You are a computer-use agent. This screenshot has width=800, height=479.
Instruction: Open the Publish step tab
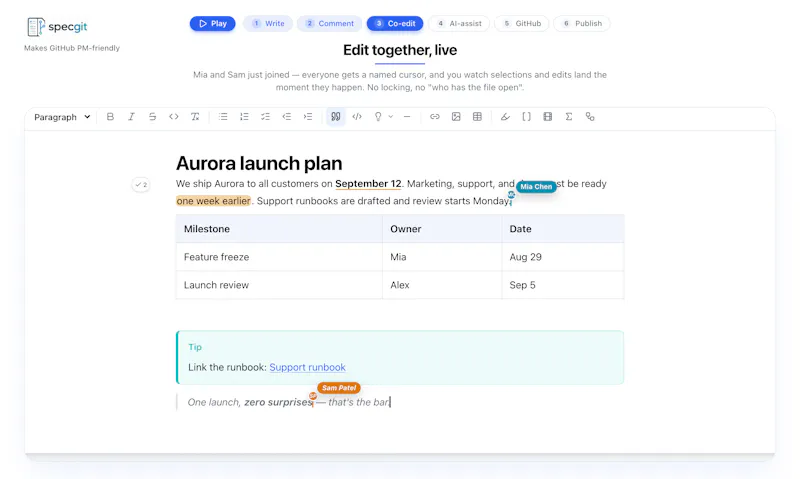pyautogui.click(x=582, y=23)
